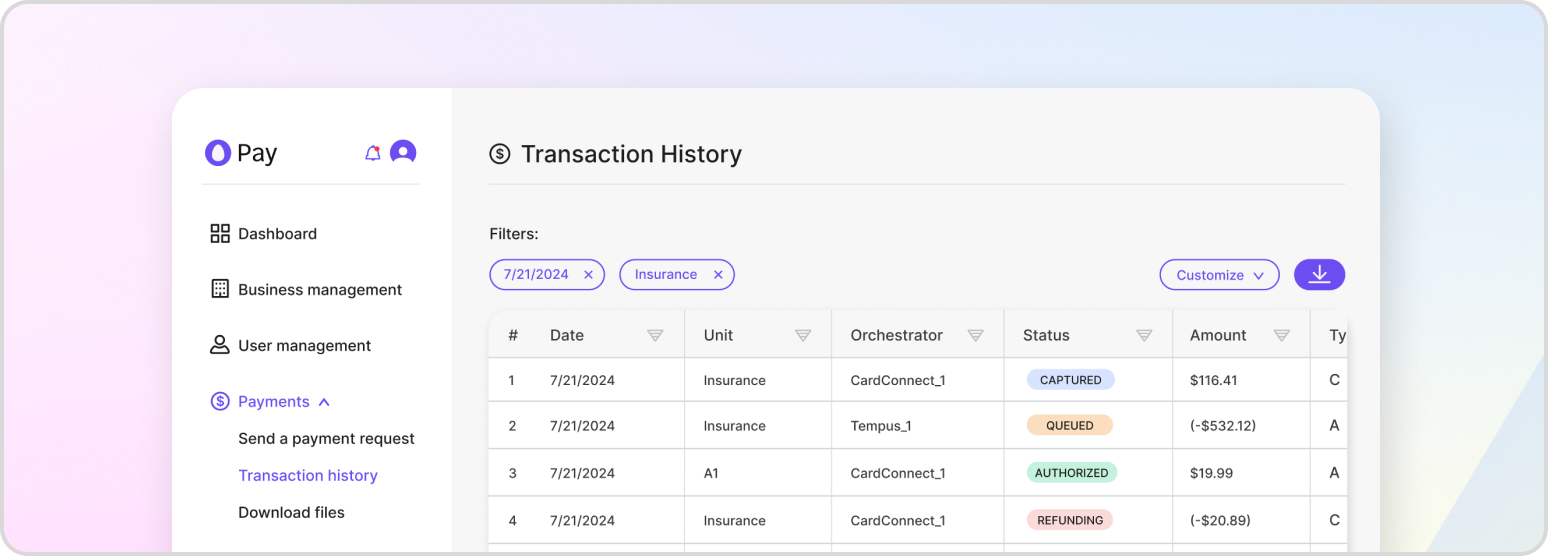1548x556 pixels.
Task: Navigate to User management
Action: (x=304, y=346)
